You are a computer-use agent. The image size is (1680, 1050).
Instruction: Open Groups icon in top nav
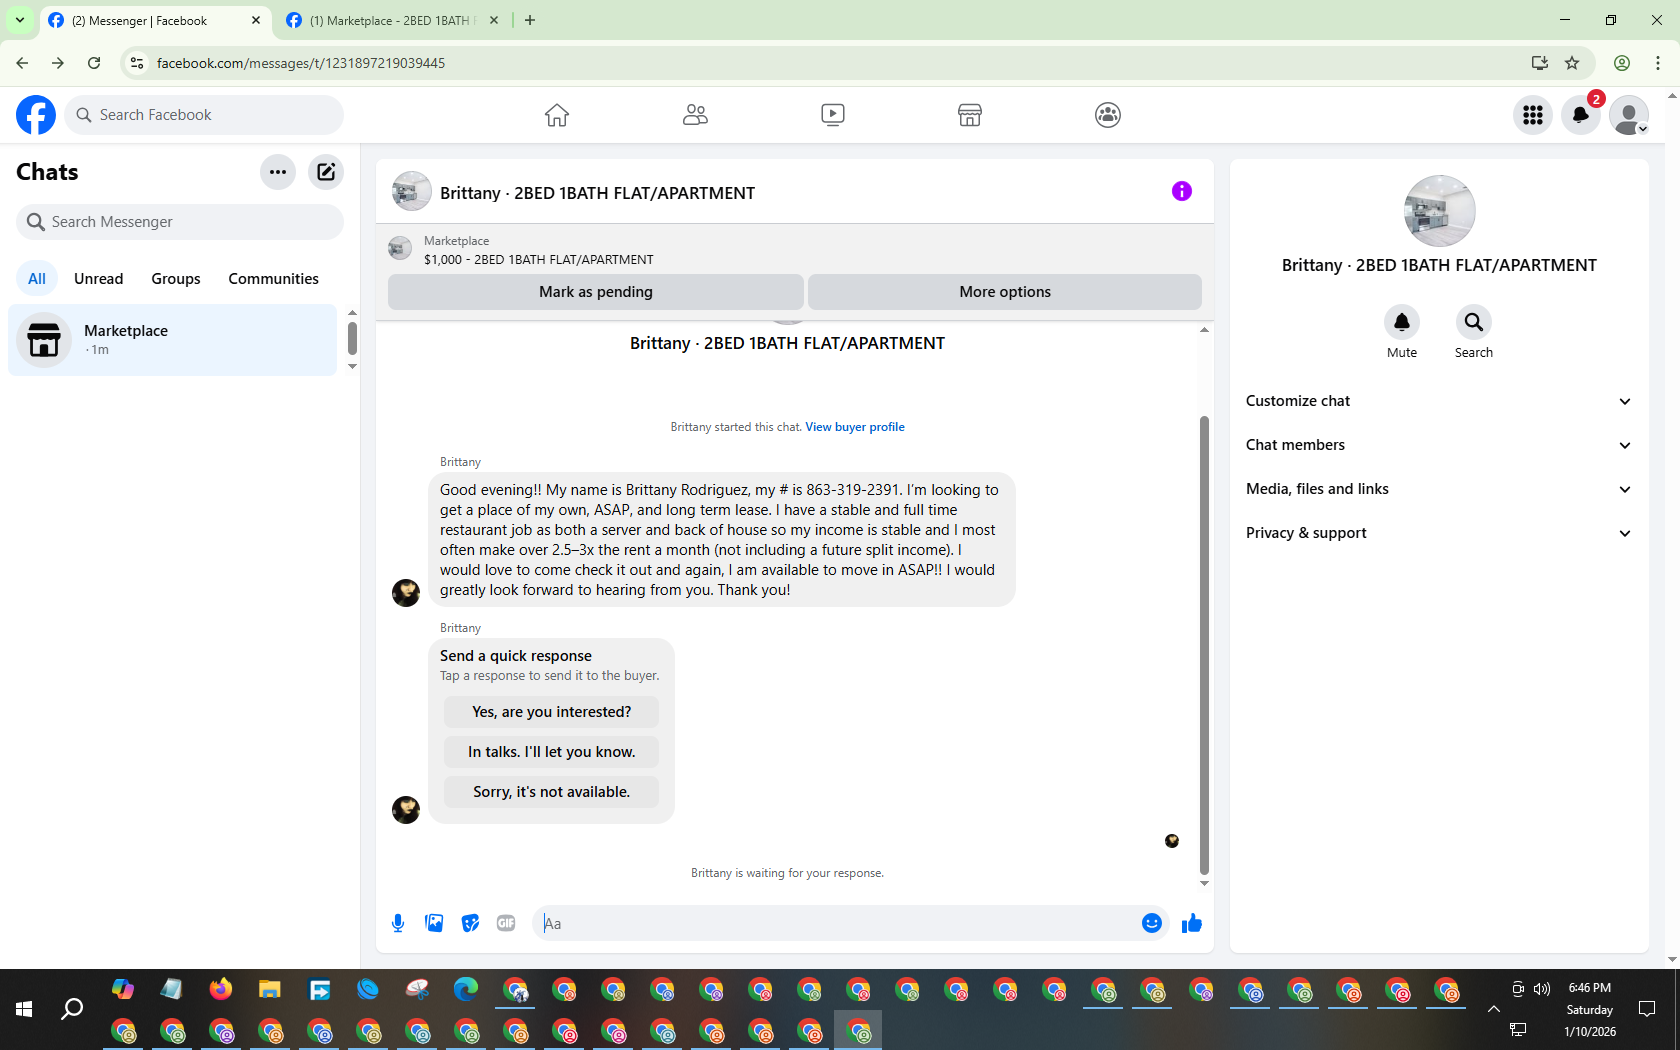pyautogui.click(x=1108, y=115)
